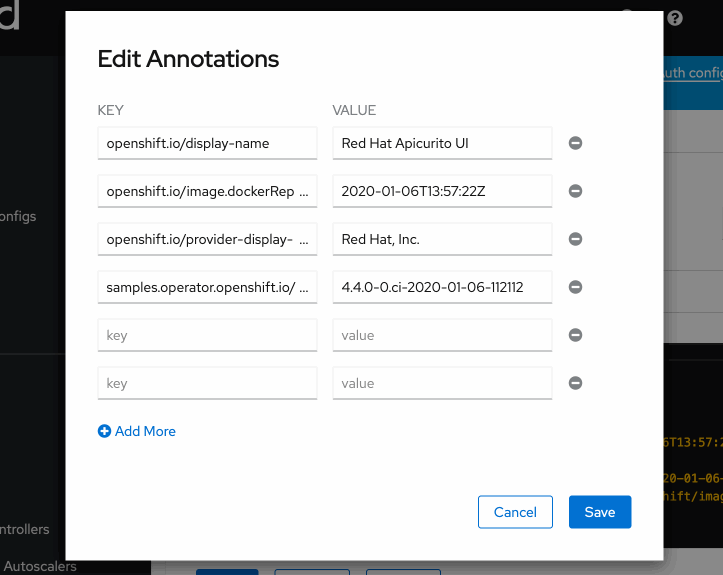Click the Add More link
Screen dimensions: 723x575
click(136, 431)
